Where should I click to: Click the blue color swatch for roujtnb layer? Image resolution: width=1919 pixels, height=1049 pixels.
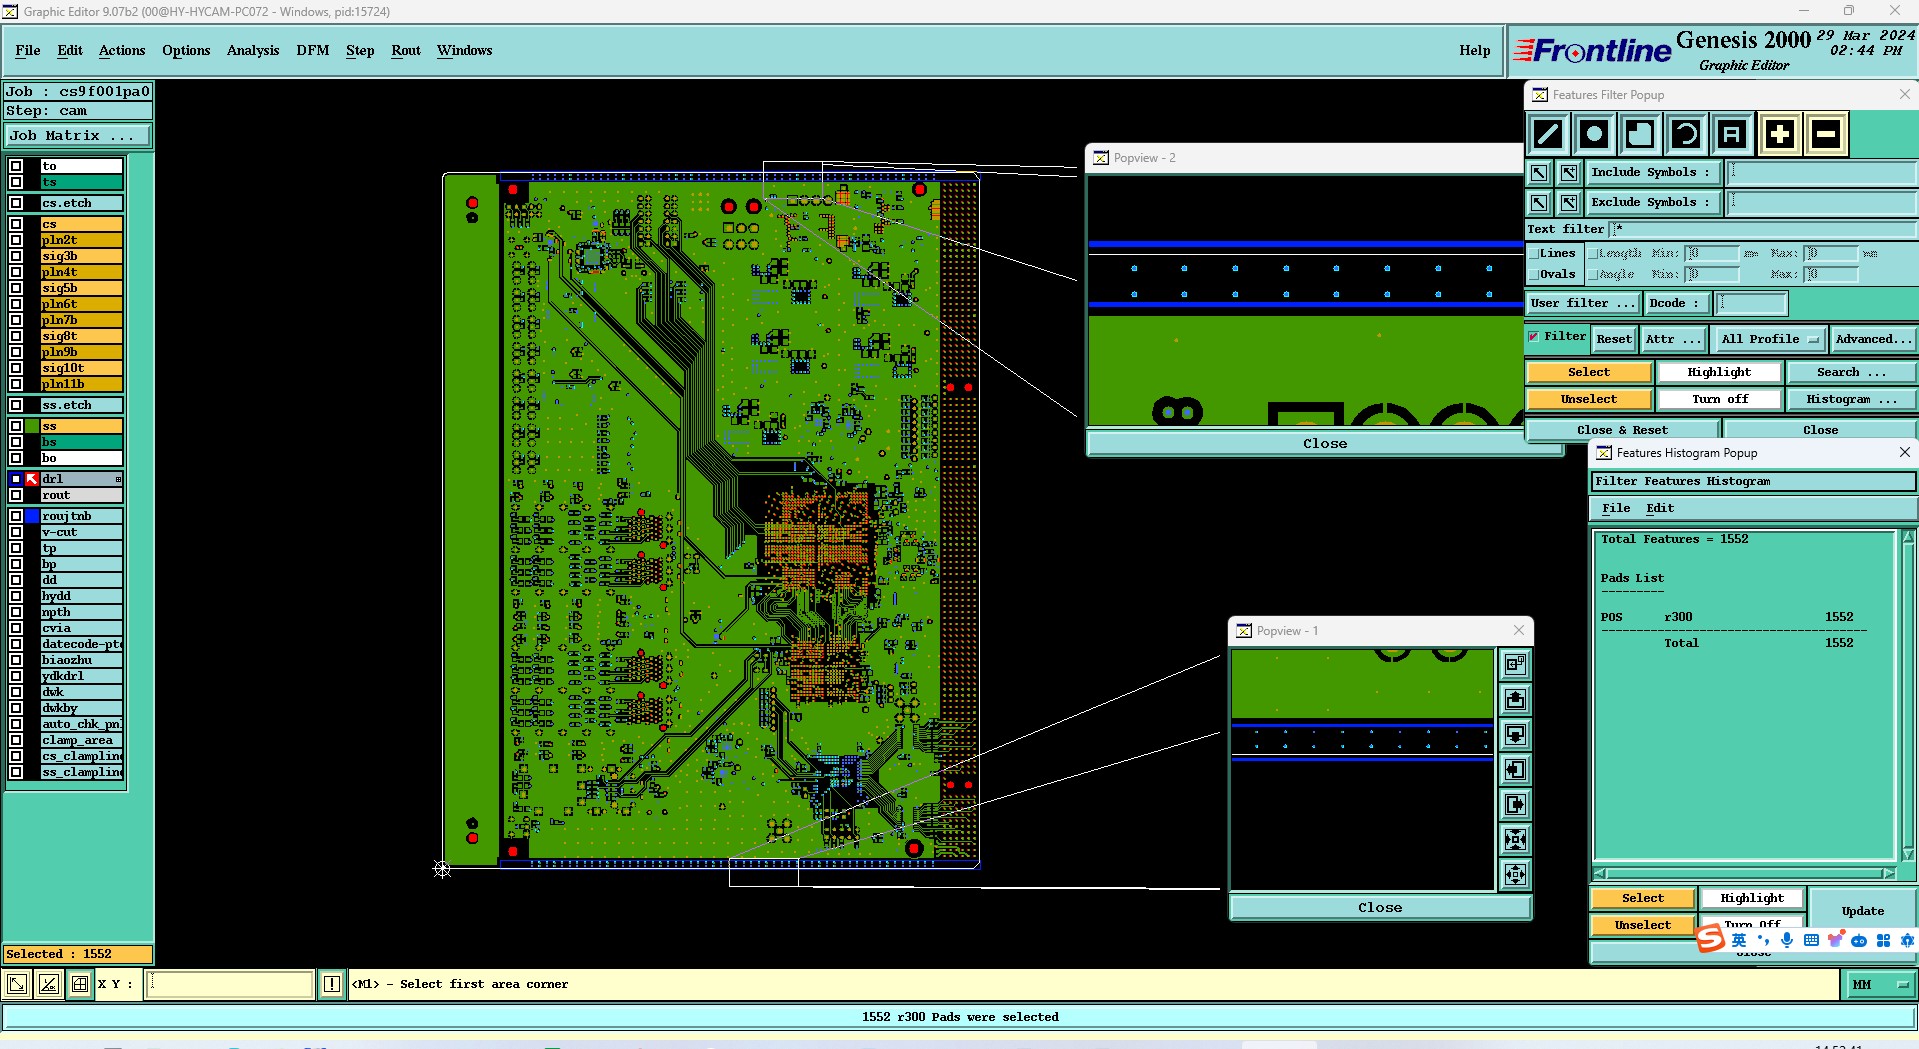click(32, 516)
